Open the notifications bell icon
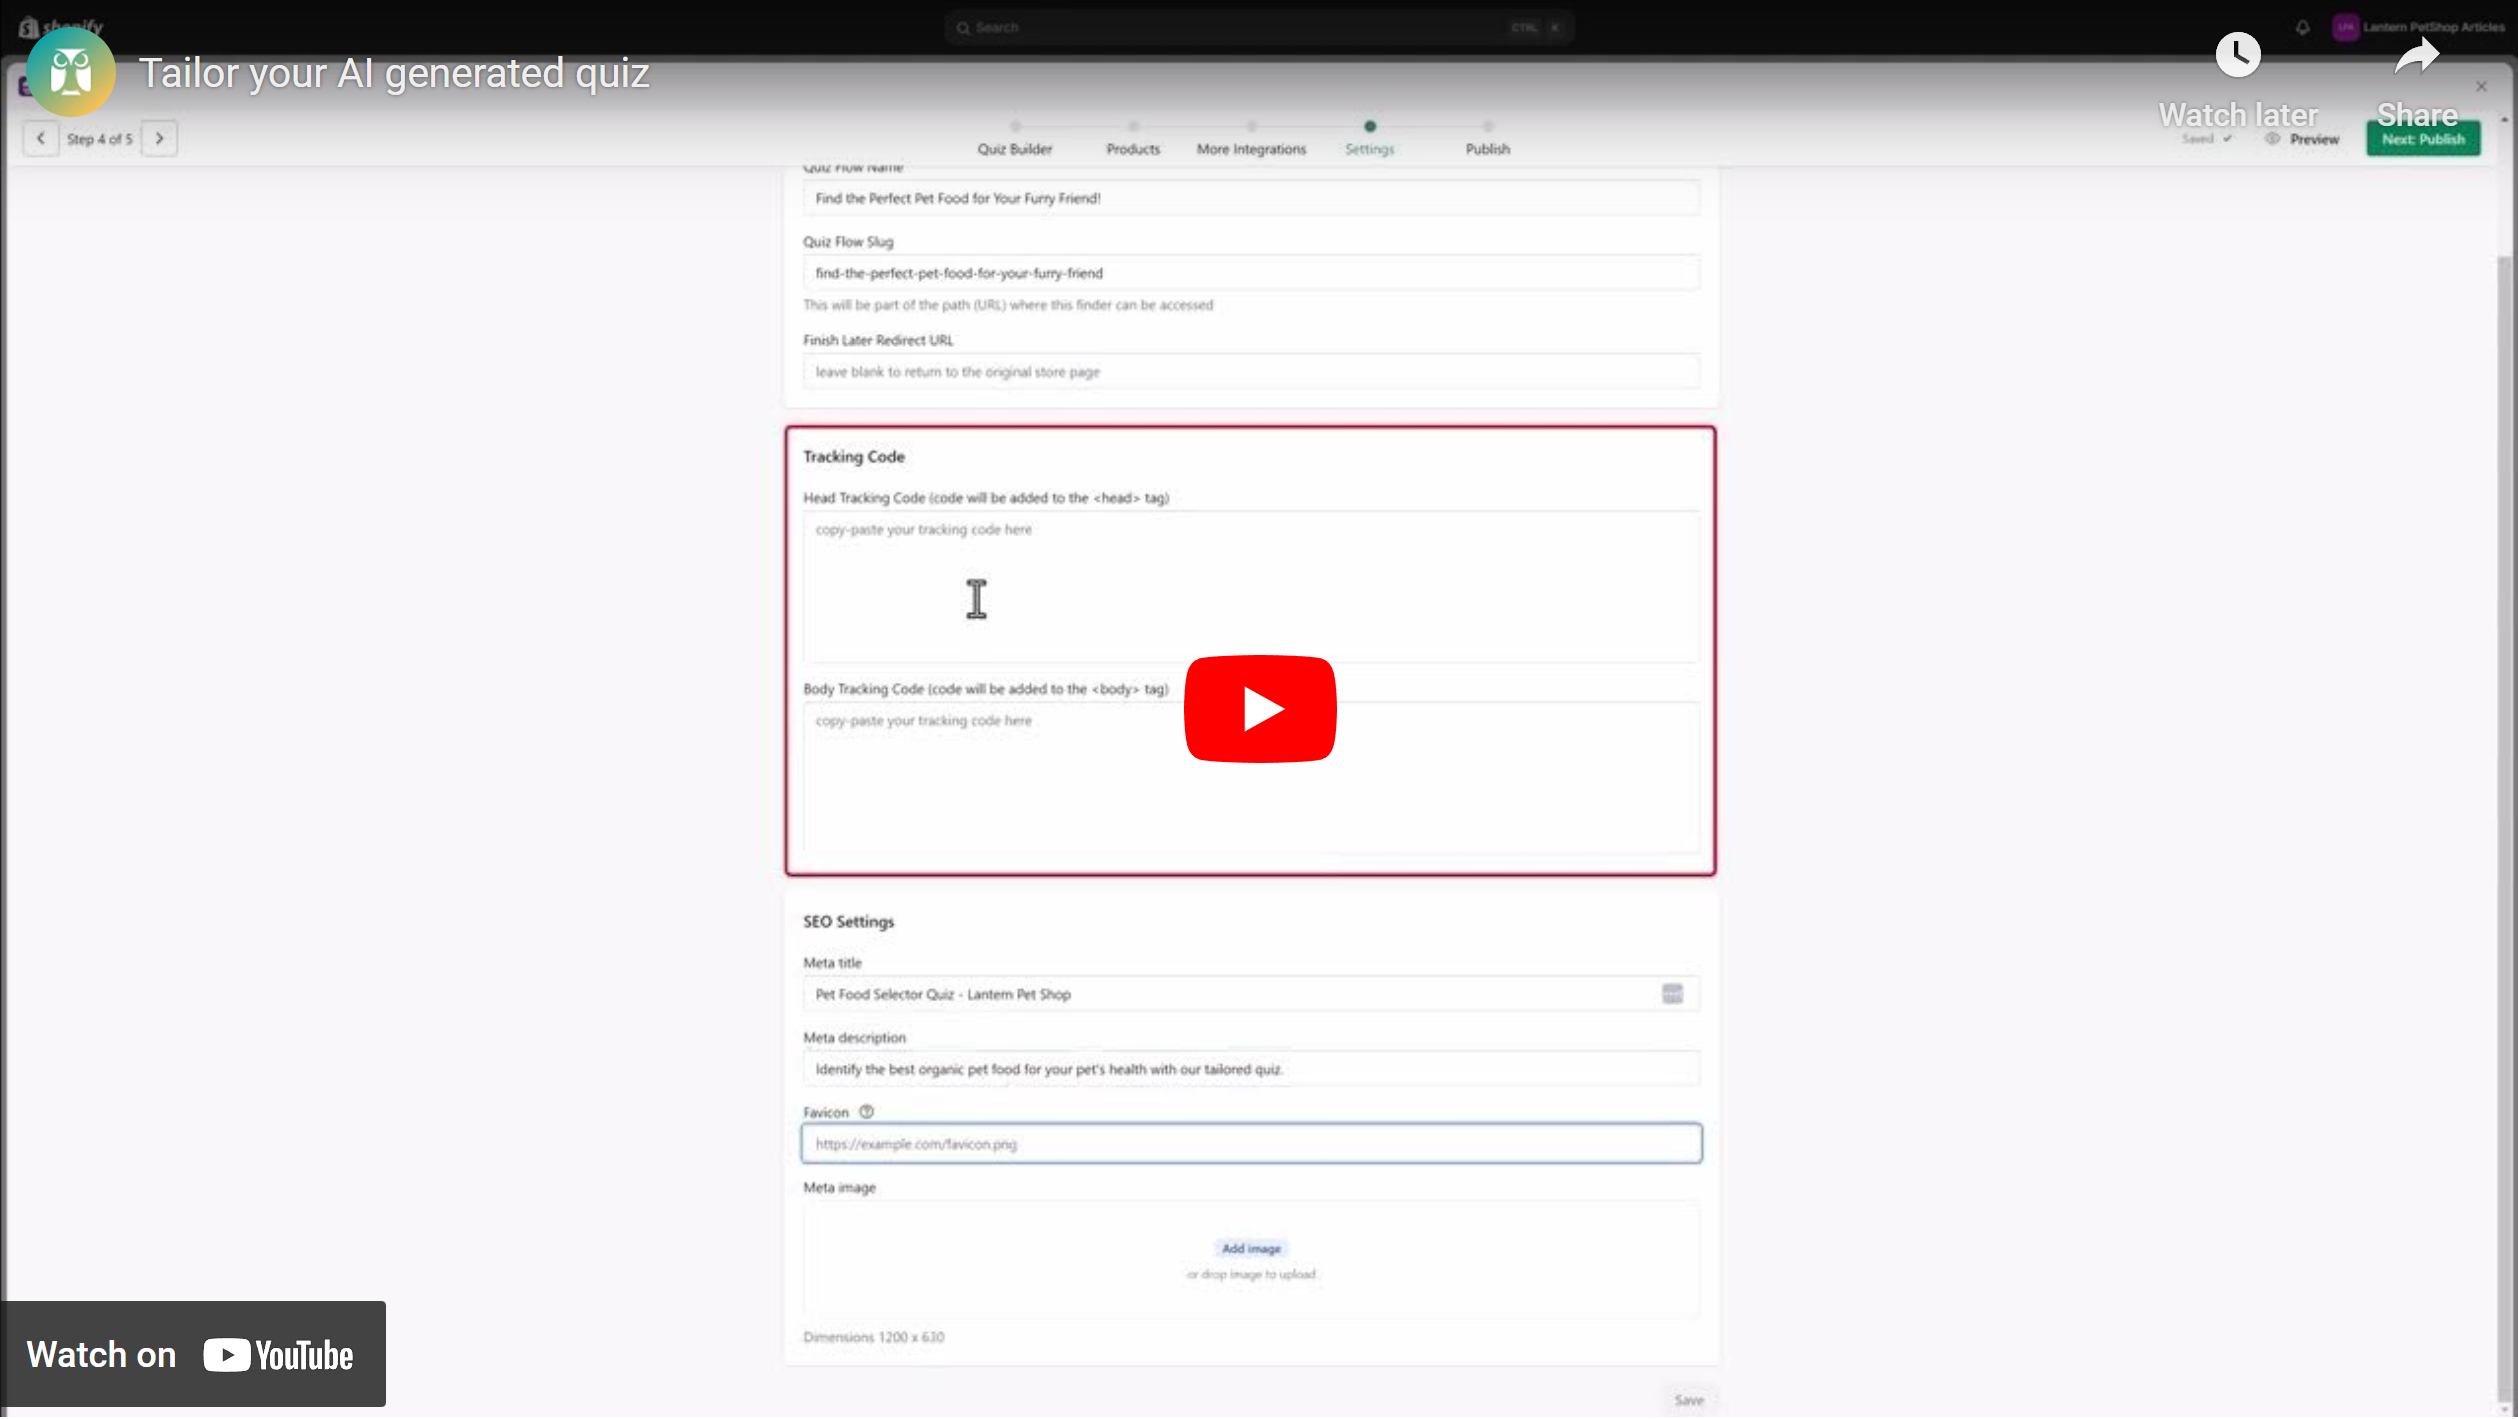2518x1419 pixels. [2303, 27]
